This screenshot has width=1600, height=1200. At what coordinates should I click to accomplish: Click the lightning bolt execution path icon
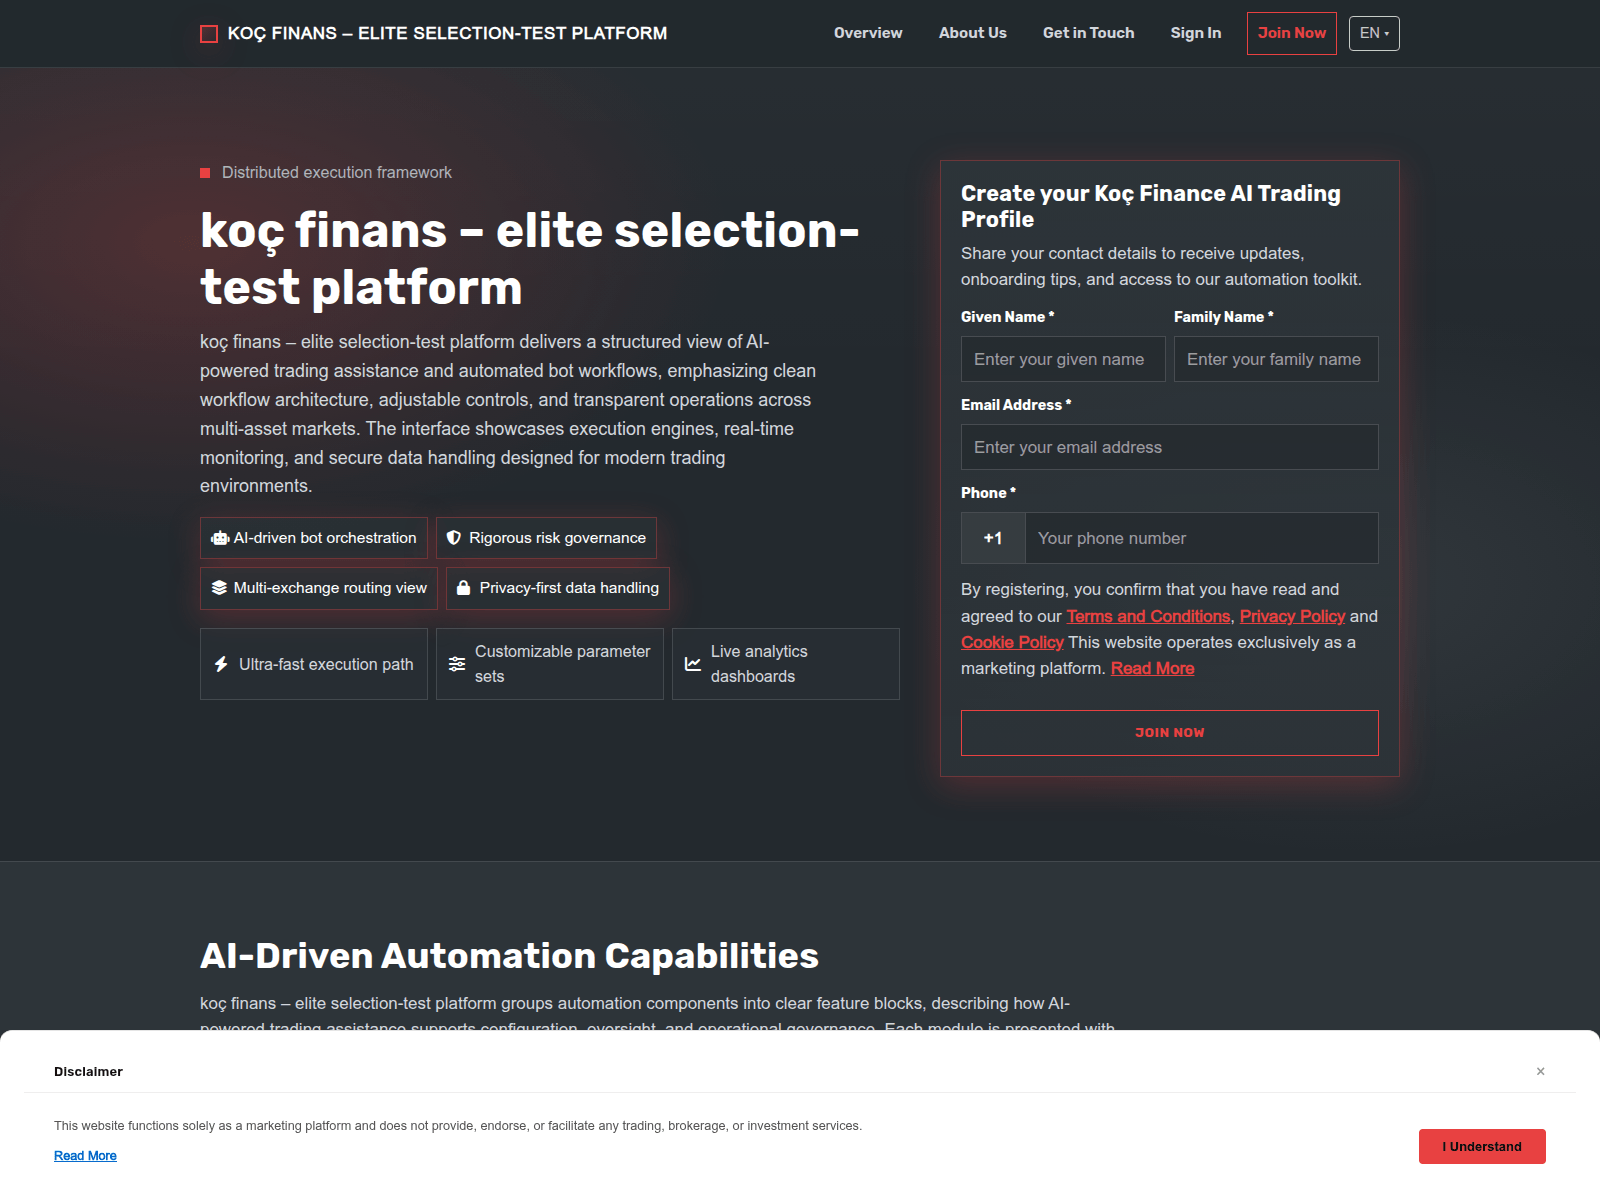tap(221, 664)
